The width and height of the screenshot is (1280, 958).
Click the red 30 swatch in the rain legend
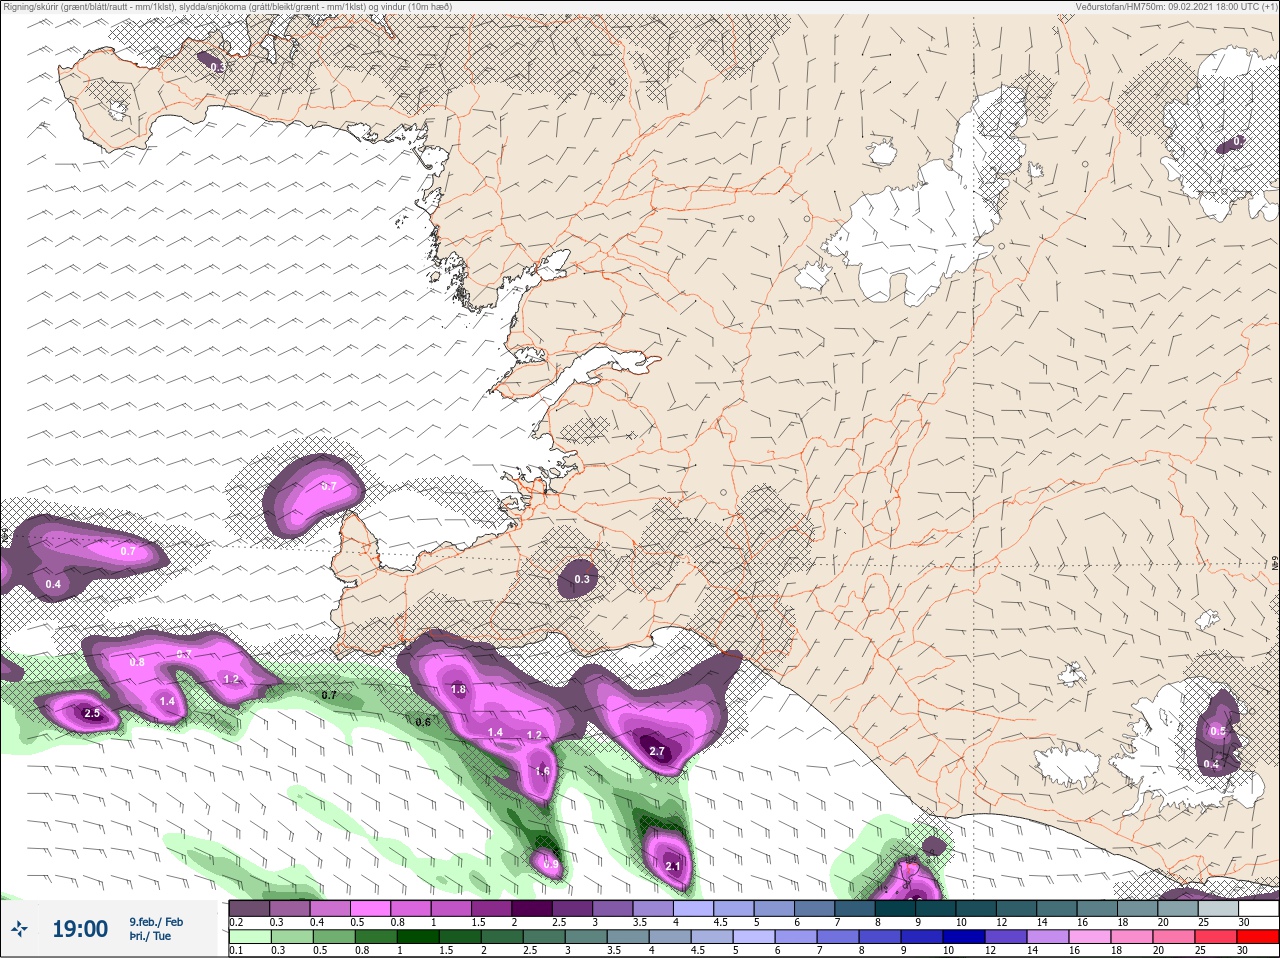(1258, 937)
